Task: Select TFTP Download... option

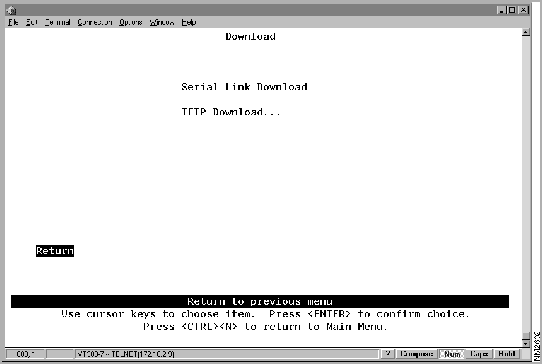Action: 231,112
